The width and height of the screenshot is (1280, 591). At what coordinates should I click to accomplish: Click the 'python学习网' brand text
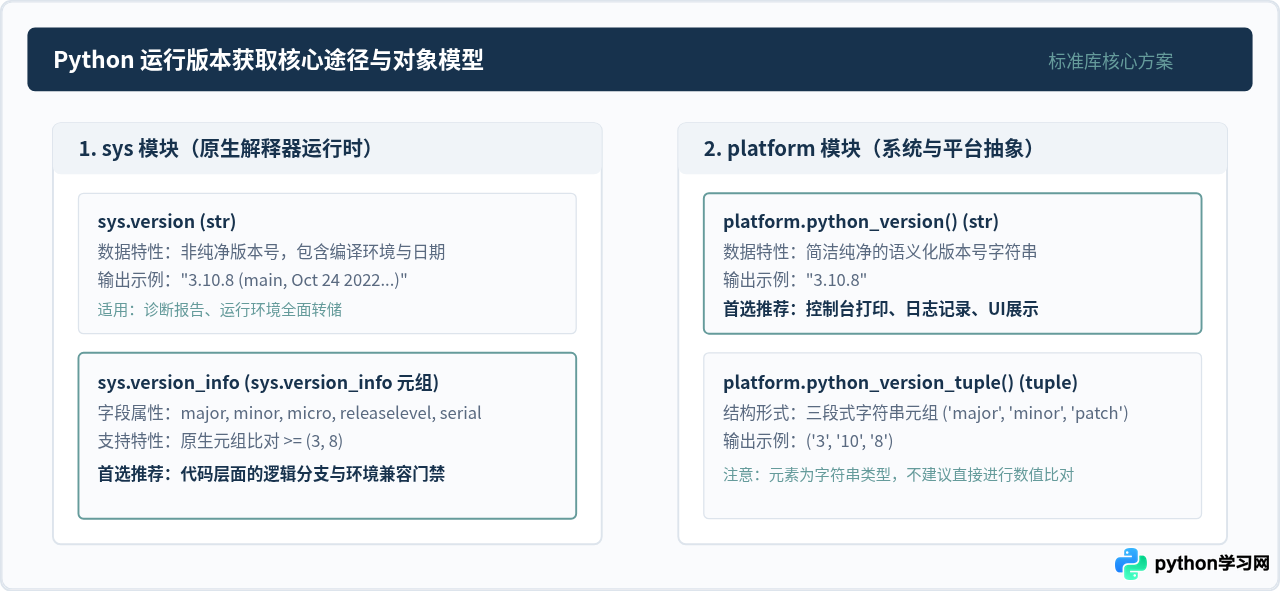pos(1212,564)
